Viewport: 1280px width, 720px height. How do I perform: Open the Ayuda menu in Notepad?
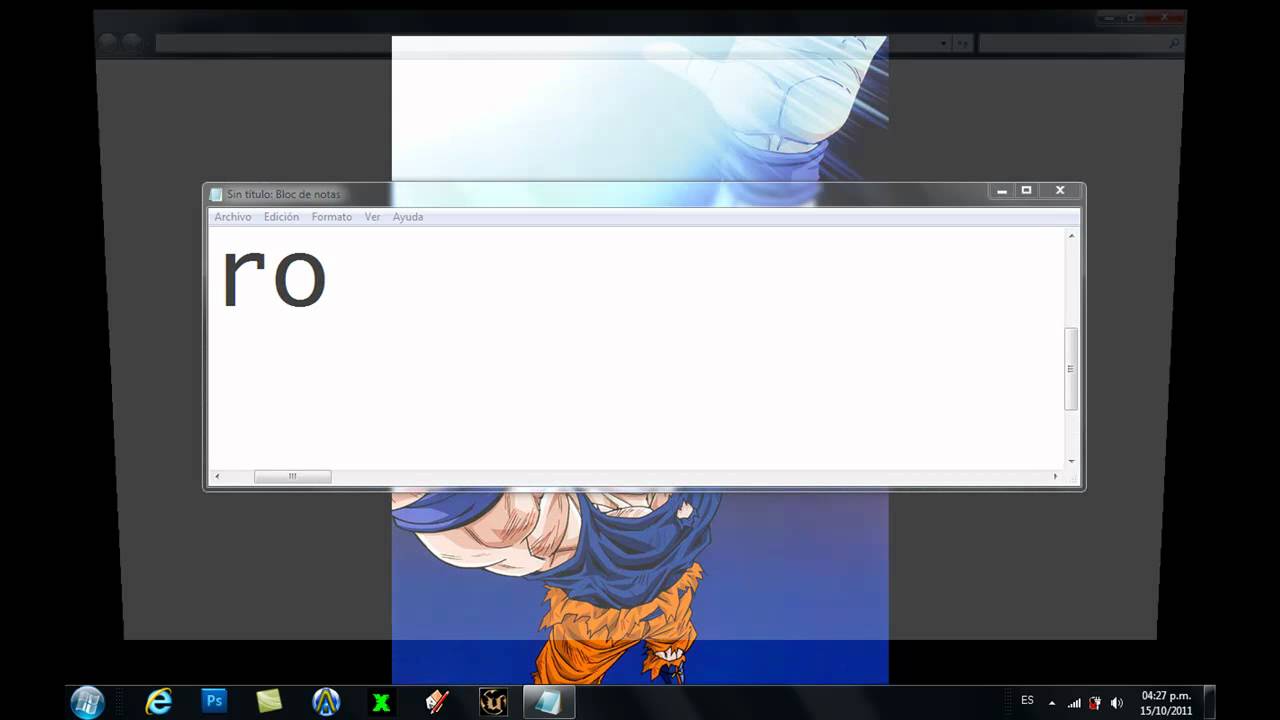point(408,217)
